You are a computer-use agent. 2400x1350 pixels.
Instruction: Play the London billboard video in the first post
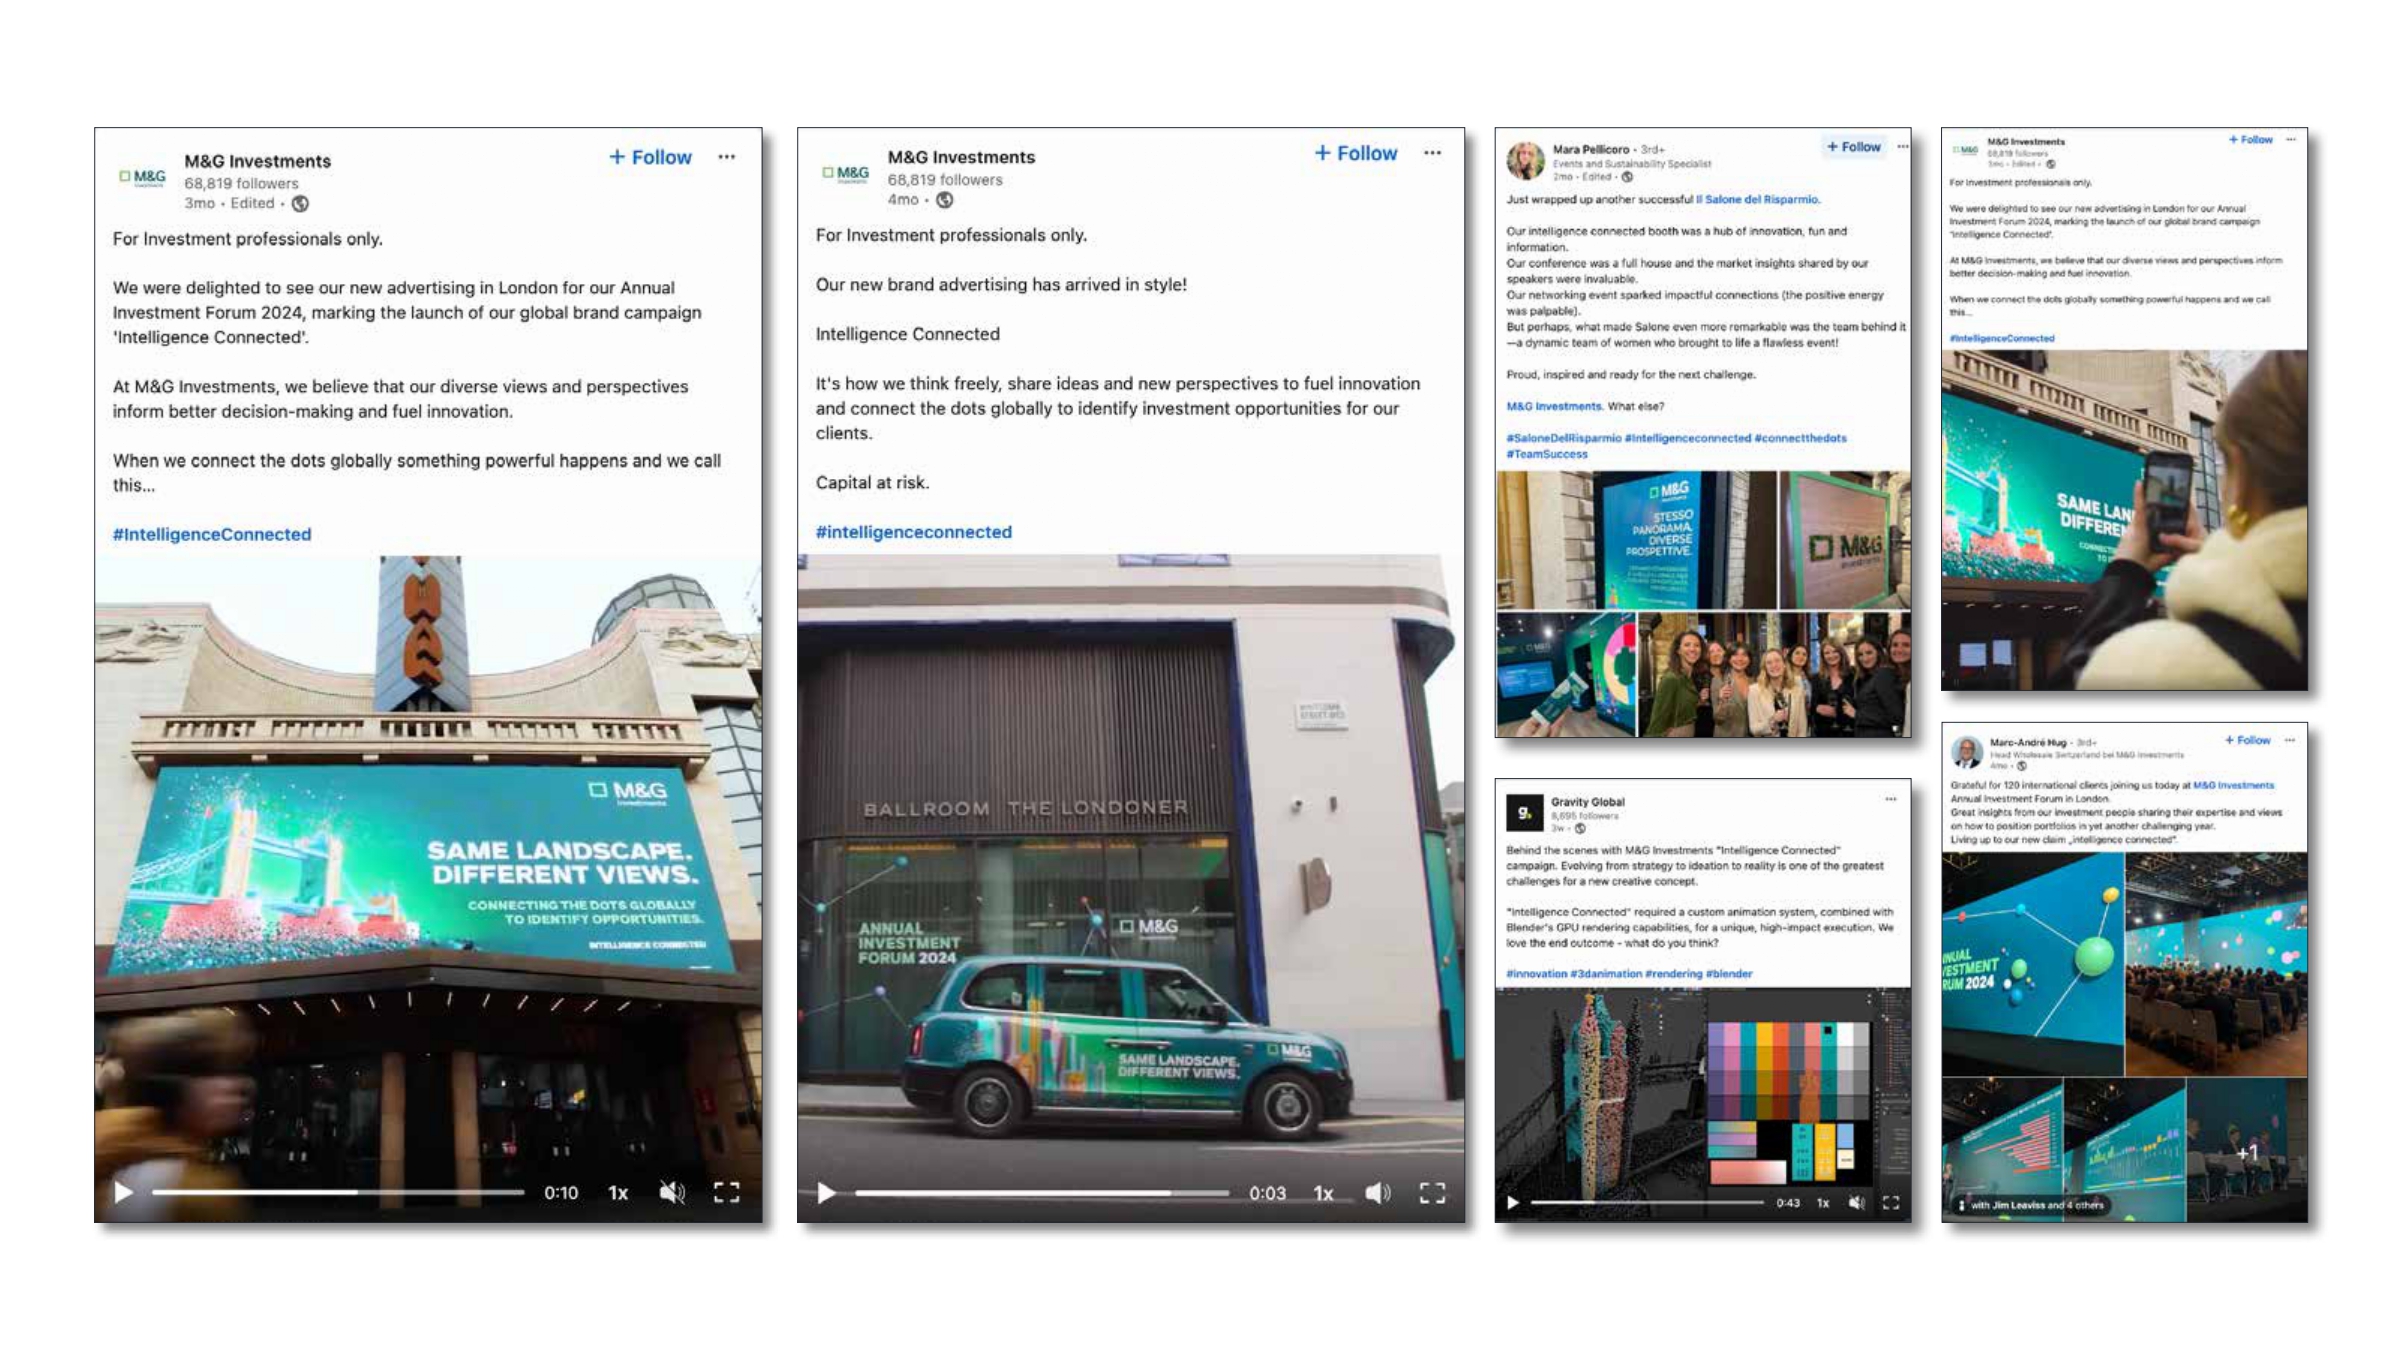click(123, 1192)
